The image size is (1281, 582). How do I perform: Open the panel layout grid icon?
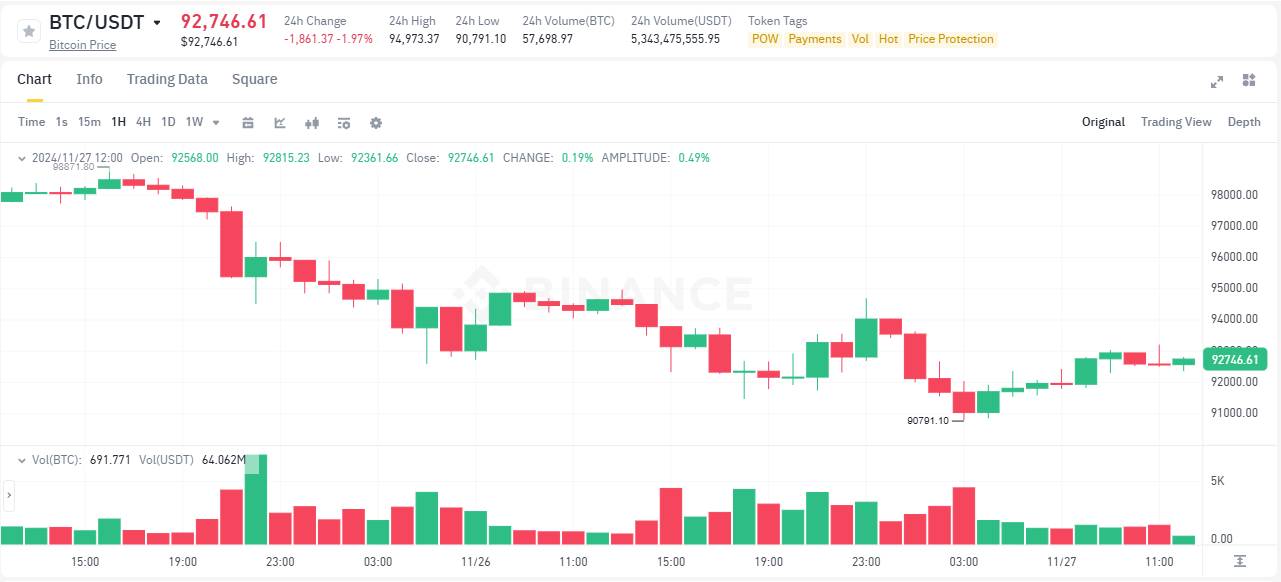click(1248, 80)
